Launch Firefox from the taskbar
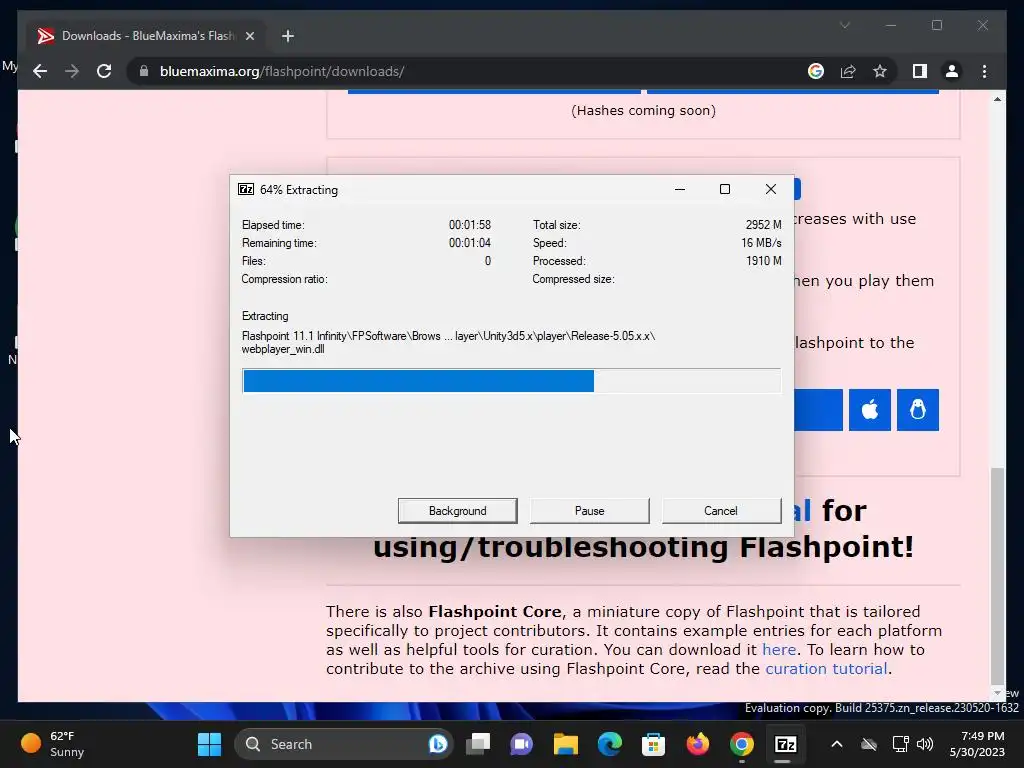Image resolution: width=1024 pixels, height=768 pixels. tap(697, 744)
